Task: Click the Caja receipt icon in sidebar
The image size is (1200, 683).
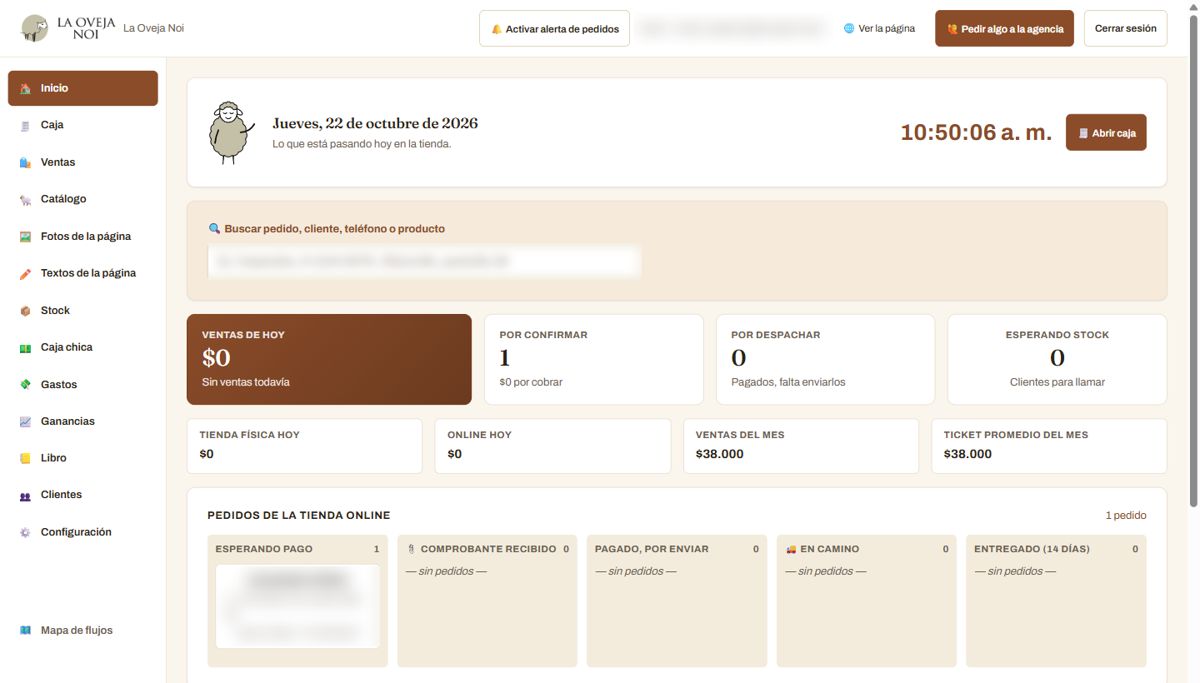Action: pyautogui.click(x=25, y=125)
